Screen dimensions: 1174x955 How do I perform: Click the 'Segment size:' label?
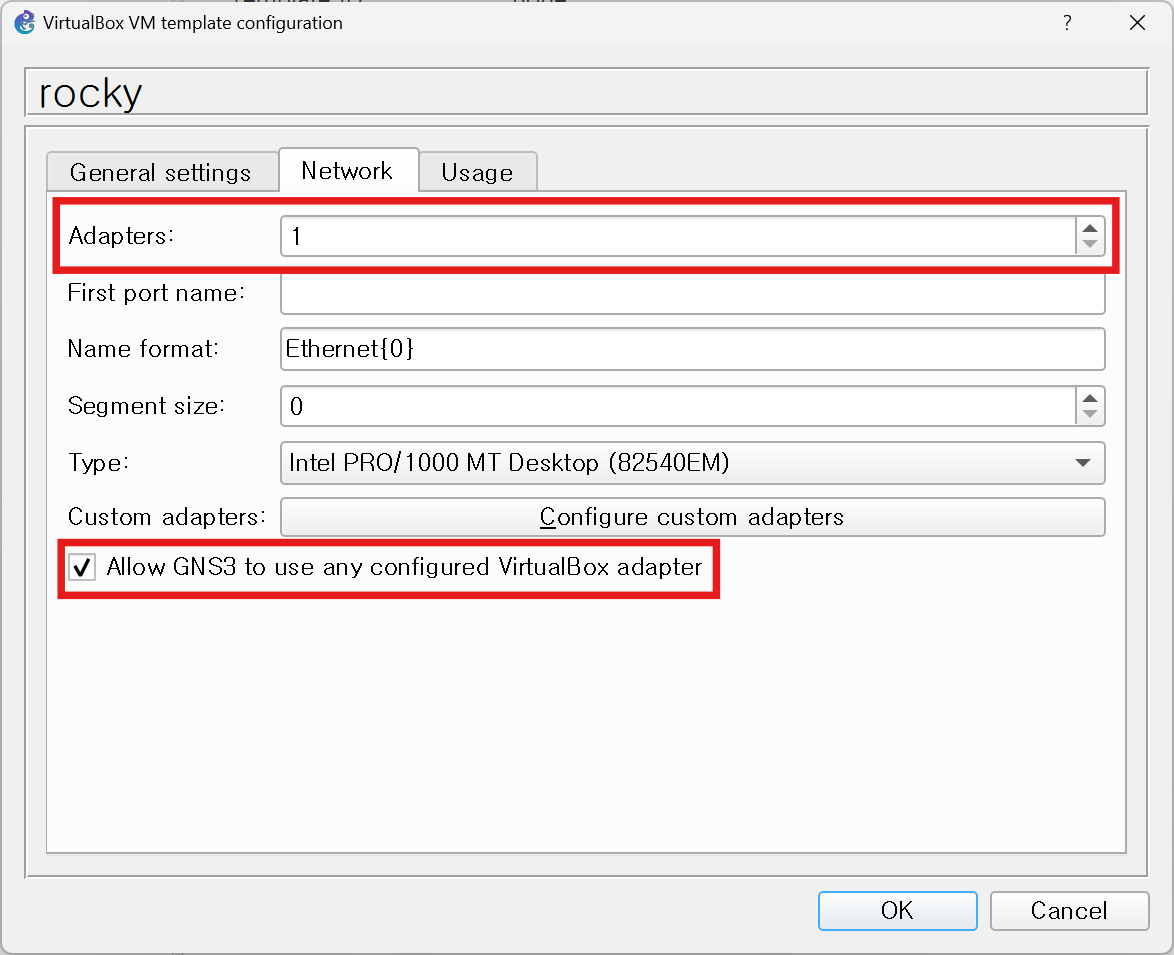point(146,406)
